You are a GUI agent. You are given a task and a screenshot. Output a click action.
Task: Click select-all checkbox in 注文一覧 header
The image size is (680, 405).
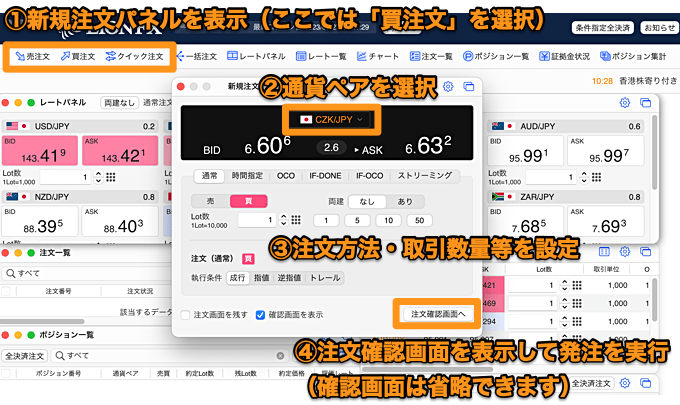tap(6, 291)
